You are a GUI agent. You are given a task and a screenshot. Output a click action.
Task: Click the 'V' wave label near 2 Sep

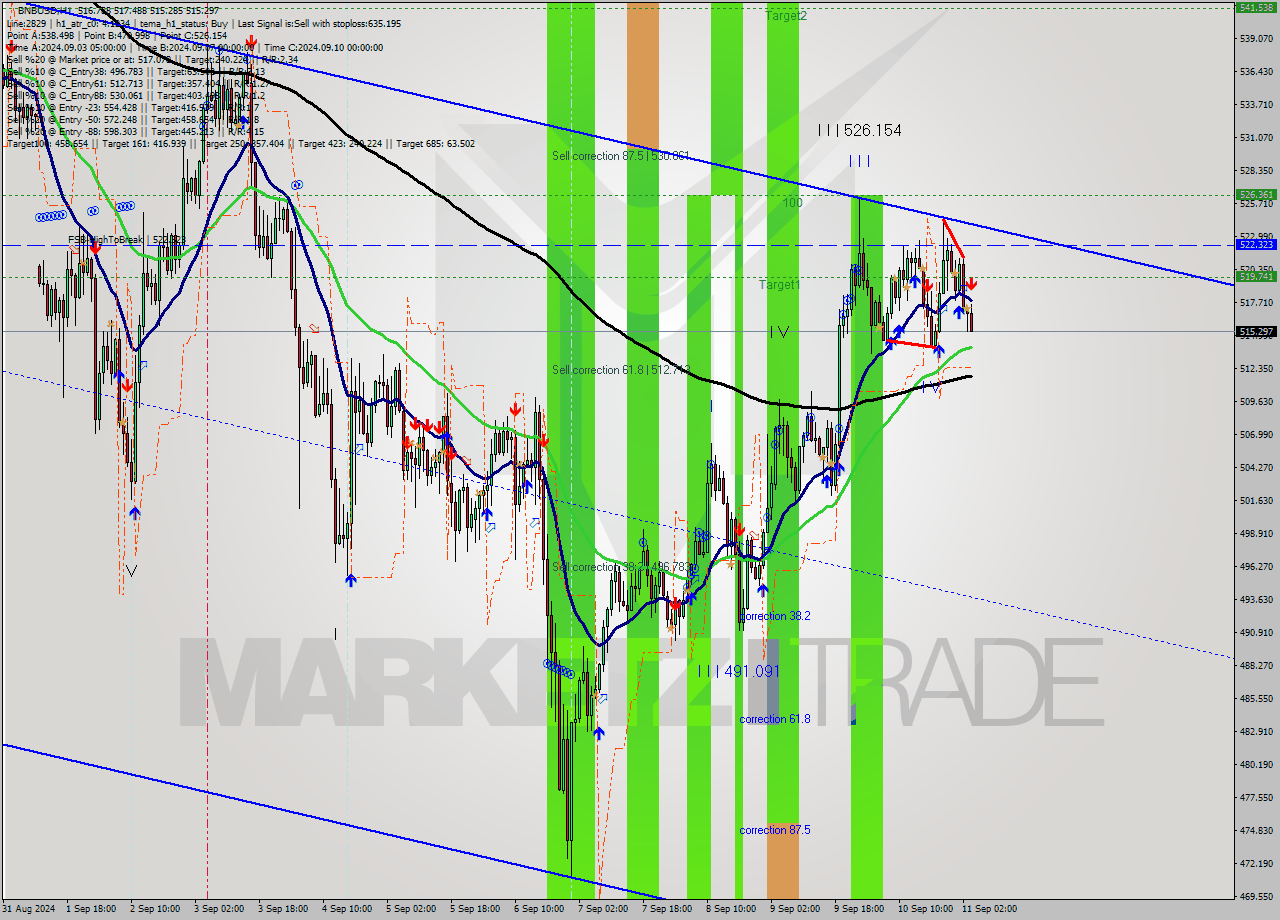click(x=131, y=570)
